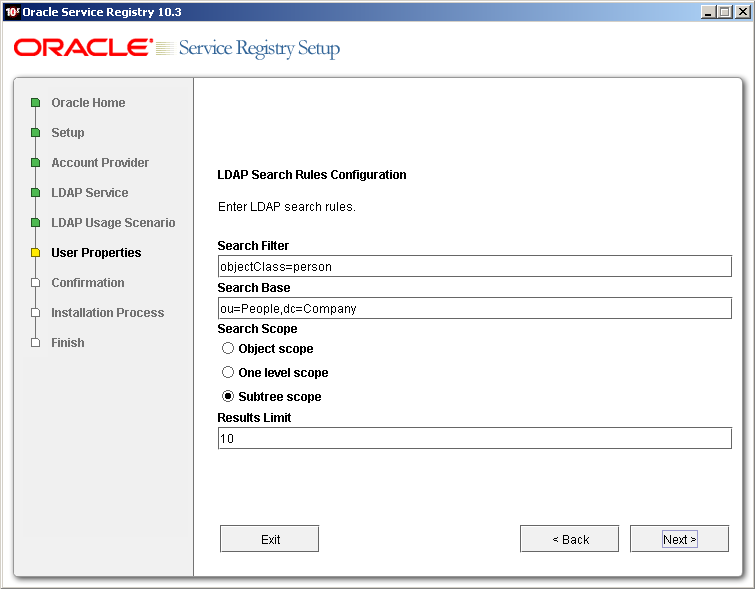Click the Results Limit input field

[474, 438]
